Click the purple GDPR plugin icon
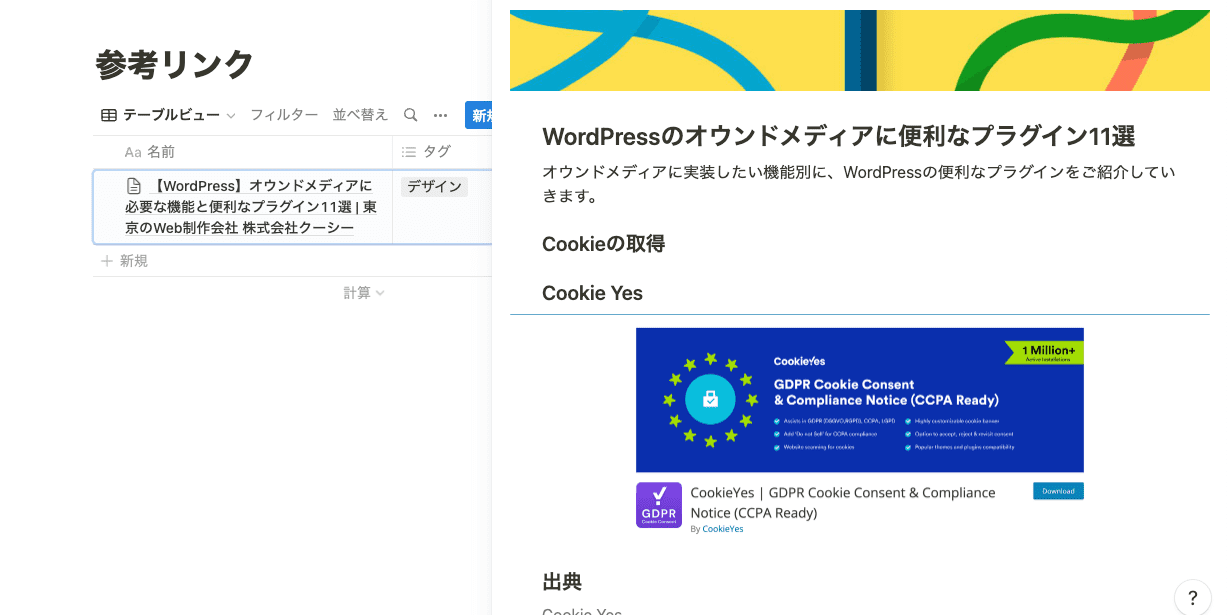The height and width of the screenshot is (615, 1227). coord(659,505)
